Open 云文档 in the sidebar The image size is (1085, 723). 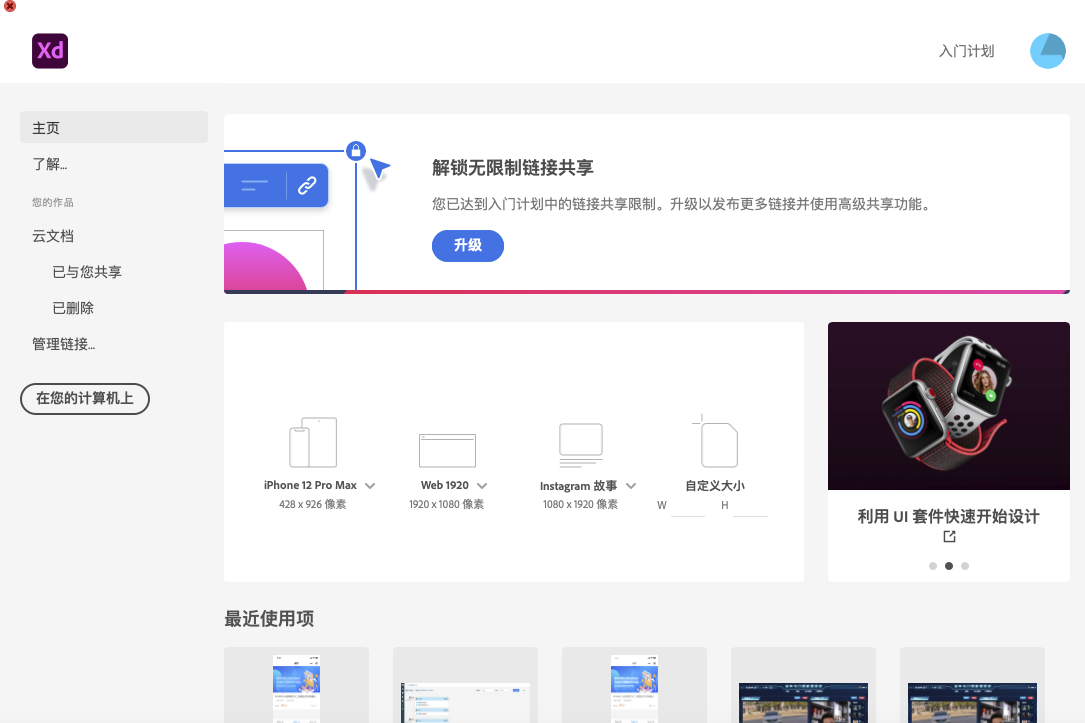tap(53, 237)
